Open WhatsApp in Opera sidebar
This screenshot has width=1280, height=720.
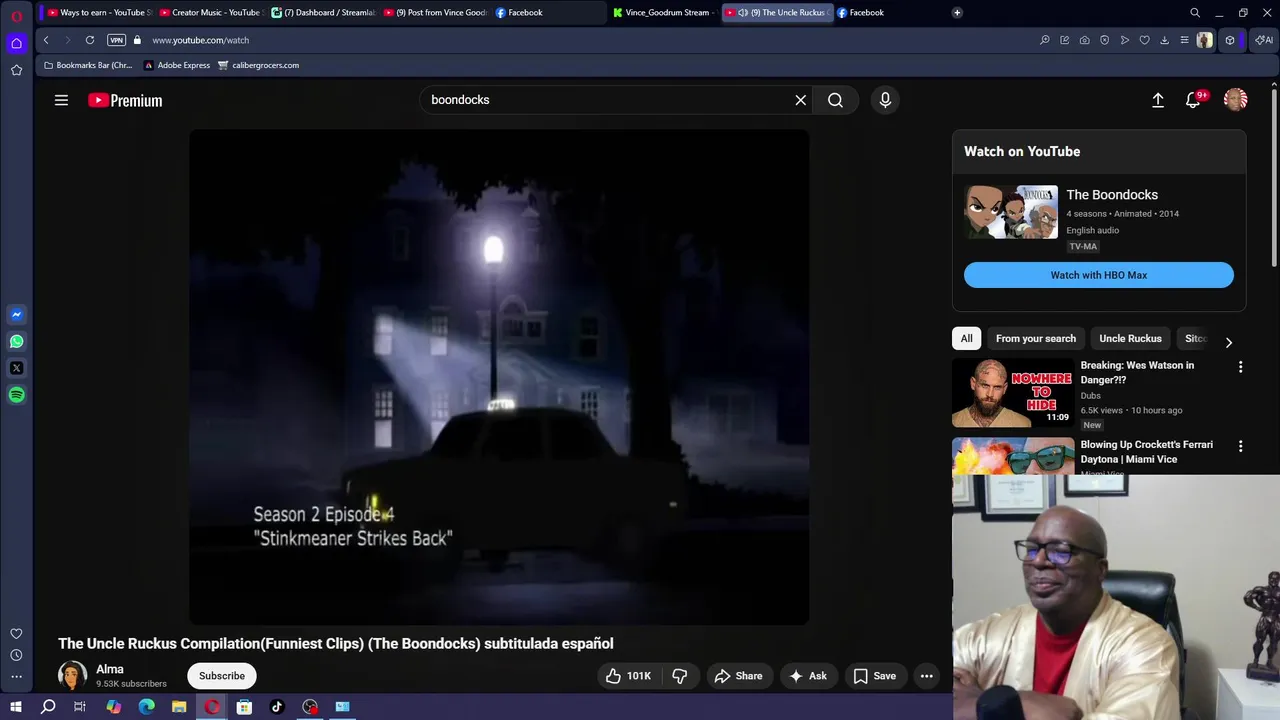(x=16, y=341)
